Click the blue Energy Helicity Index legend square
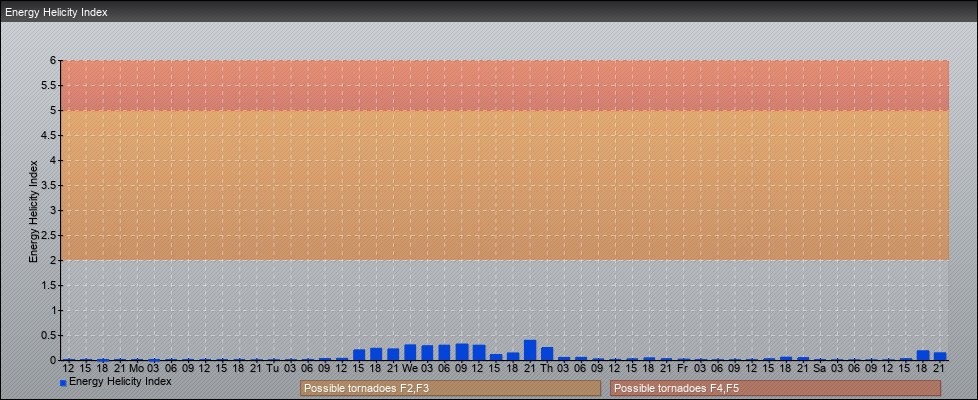978x400 pixels. 63,383
